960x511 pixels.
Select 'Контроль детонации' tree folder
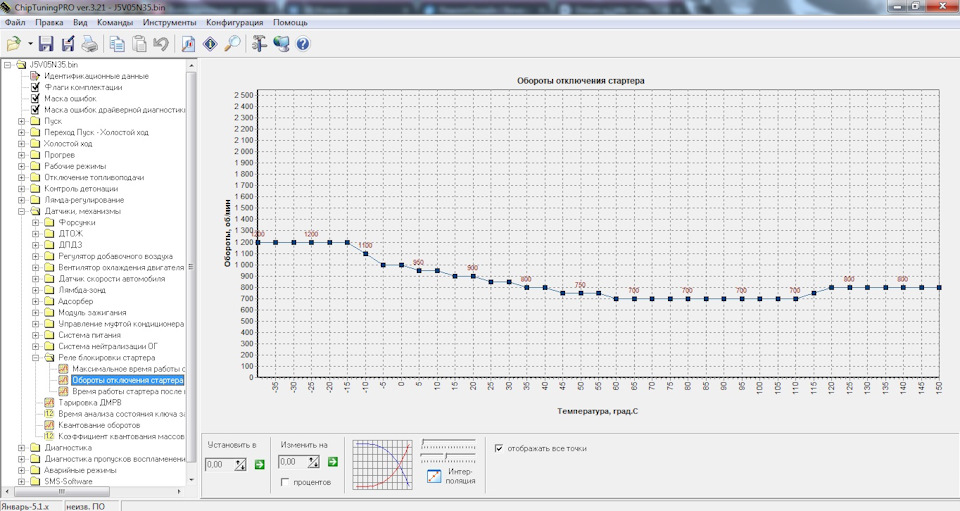pos(81,189)
